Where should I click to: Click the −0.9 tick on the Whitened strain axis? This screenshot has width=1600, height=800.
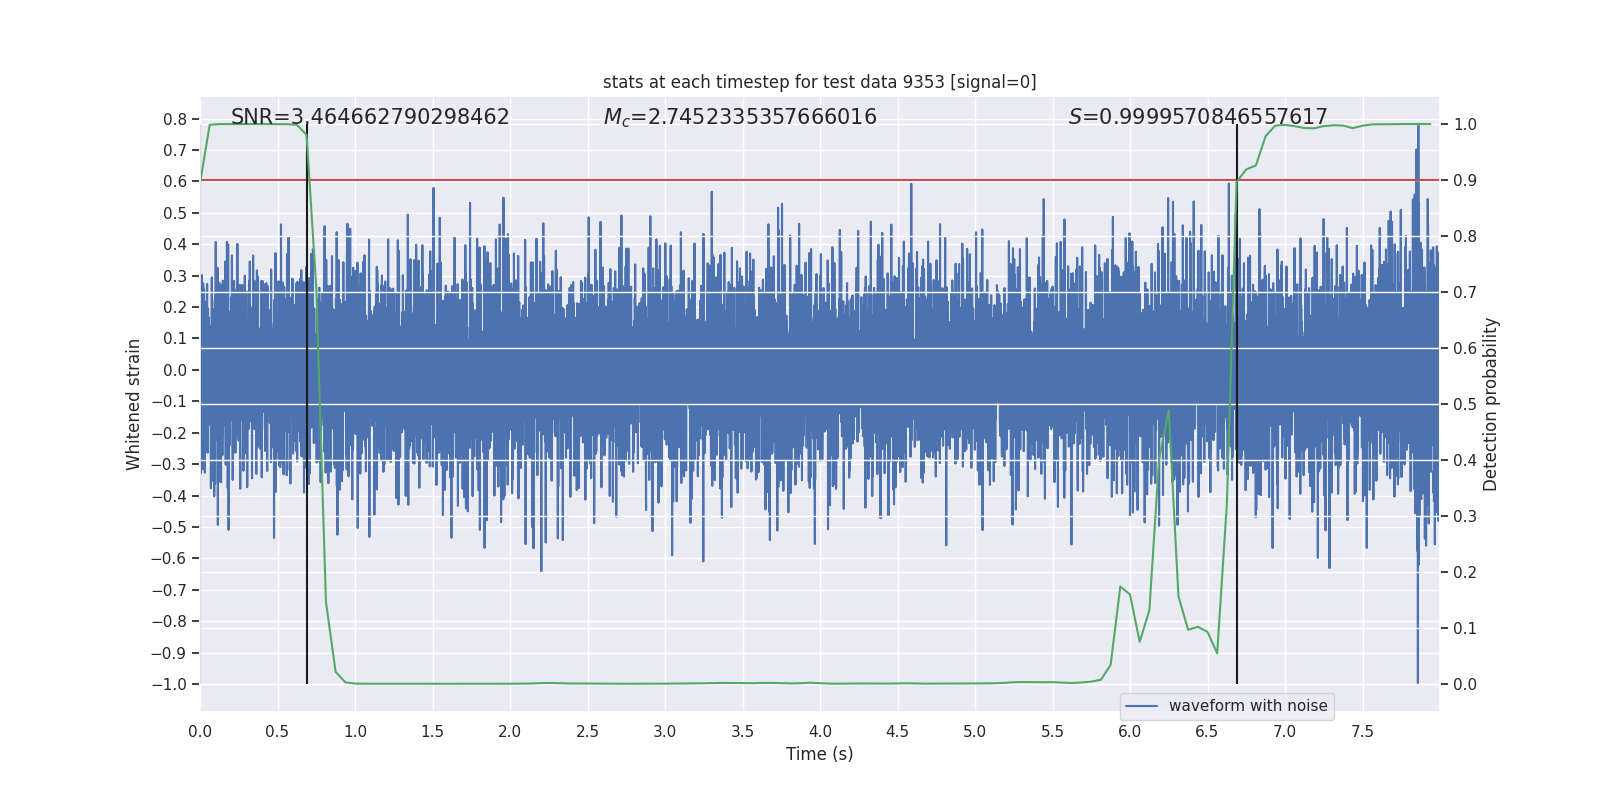[169, 653]
